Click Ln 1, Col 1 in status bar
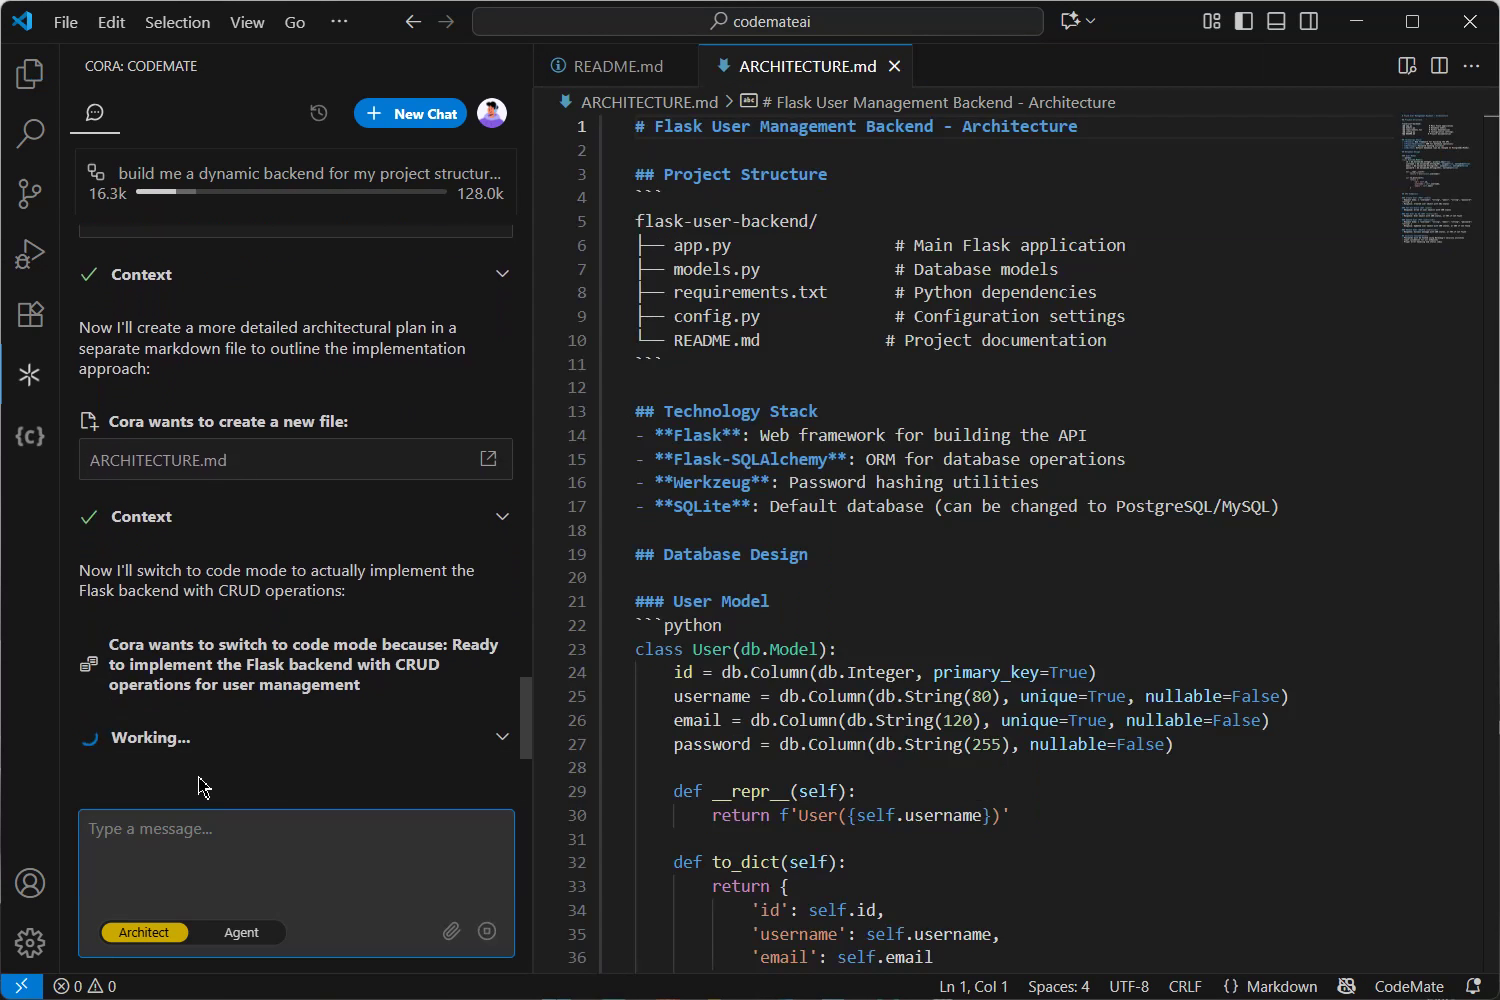Screen dimensions: 1500x1000 point(974,986)
